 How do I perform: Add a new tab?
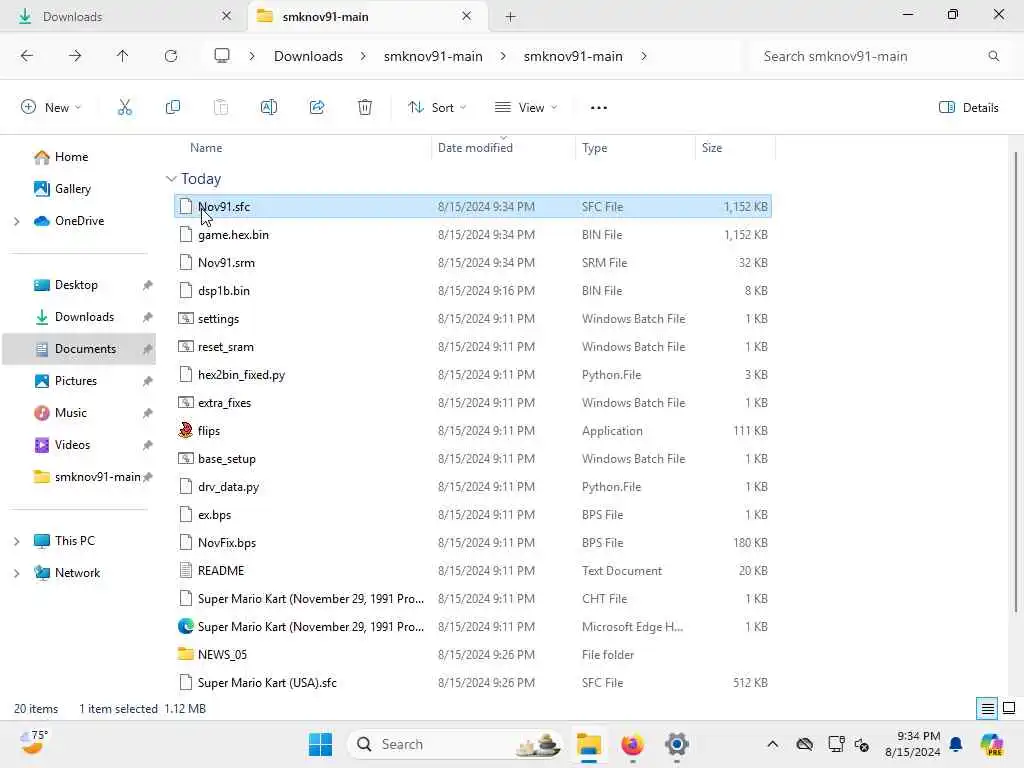pyautogui.click(x=511, y=17)
